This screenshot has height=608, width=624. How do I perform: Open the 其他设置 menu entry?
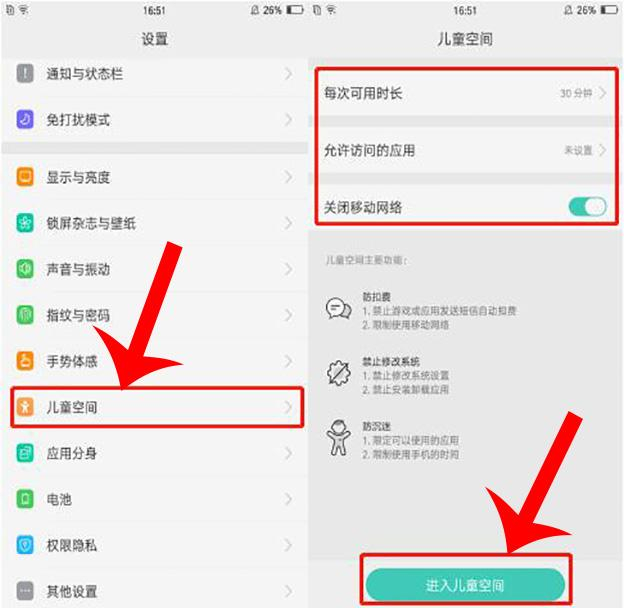[x=155, y=591]
